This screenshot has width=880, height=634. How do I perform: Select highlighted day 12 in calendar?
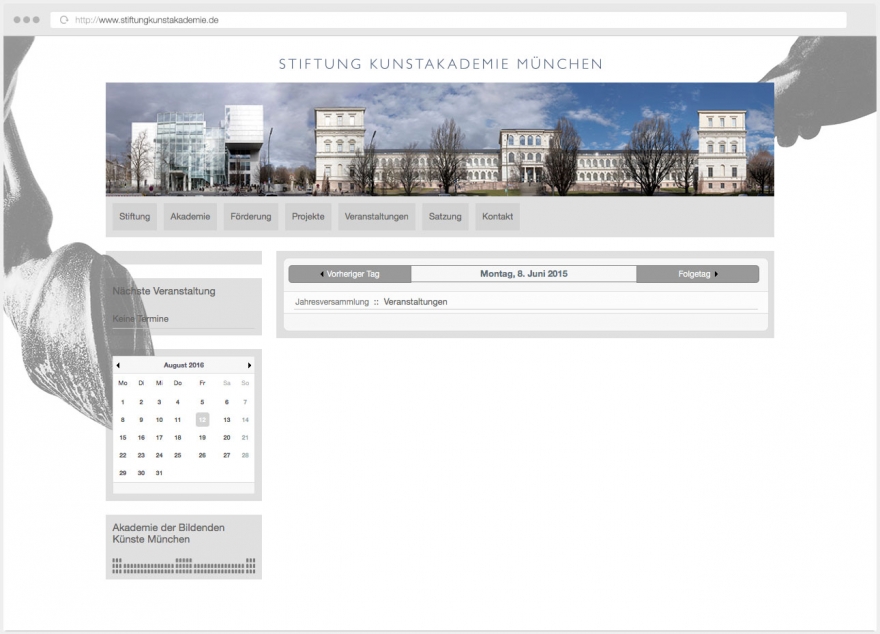pos(203,420)
